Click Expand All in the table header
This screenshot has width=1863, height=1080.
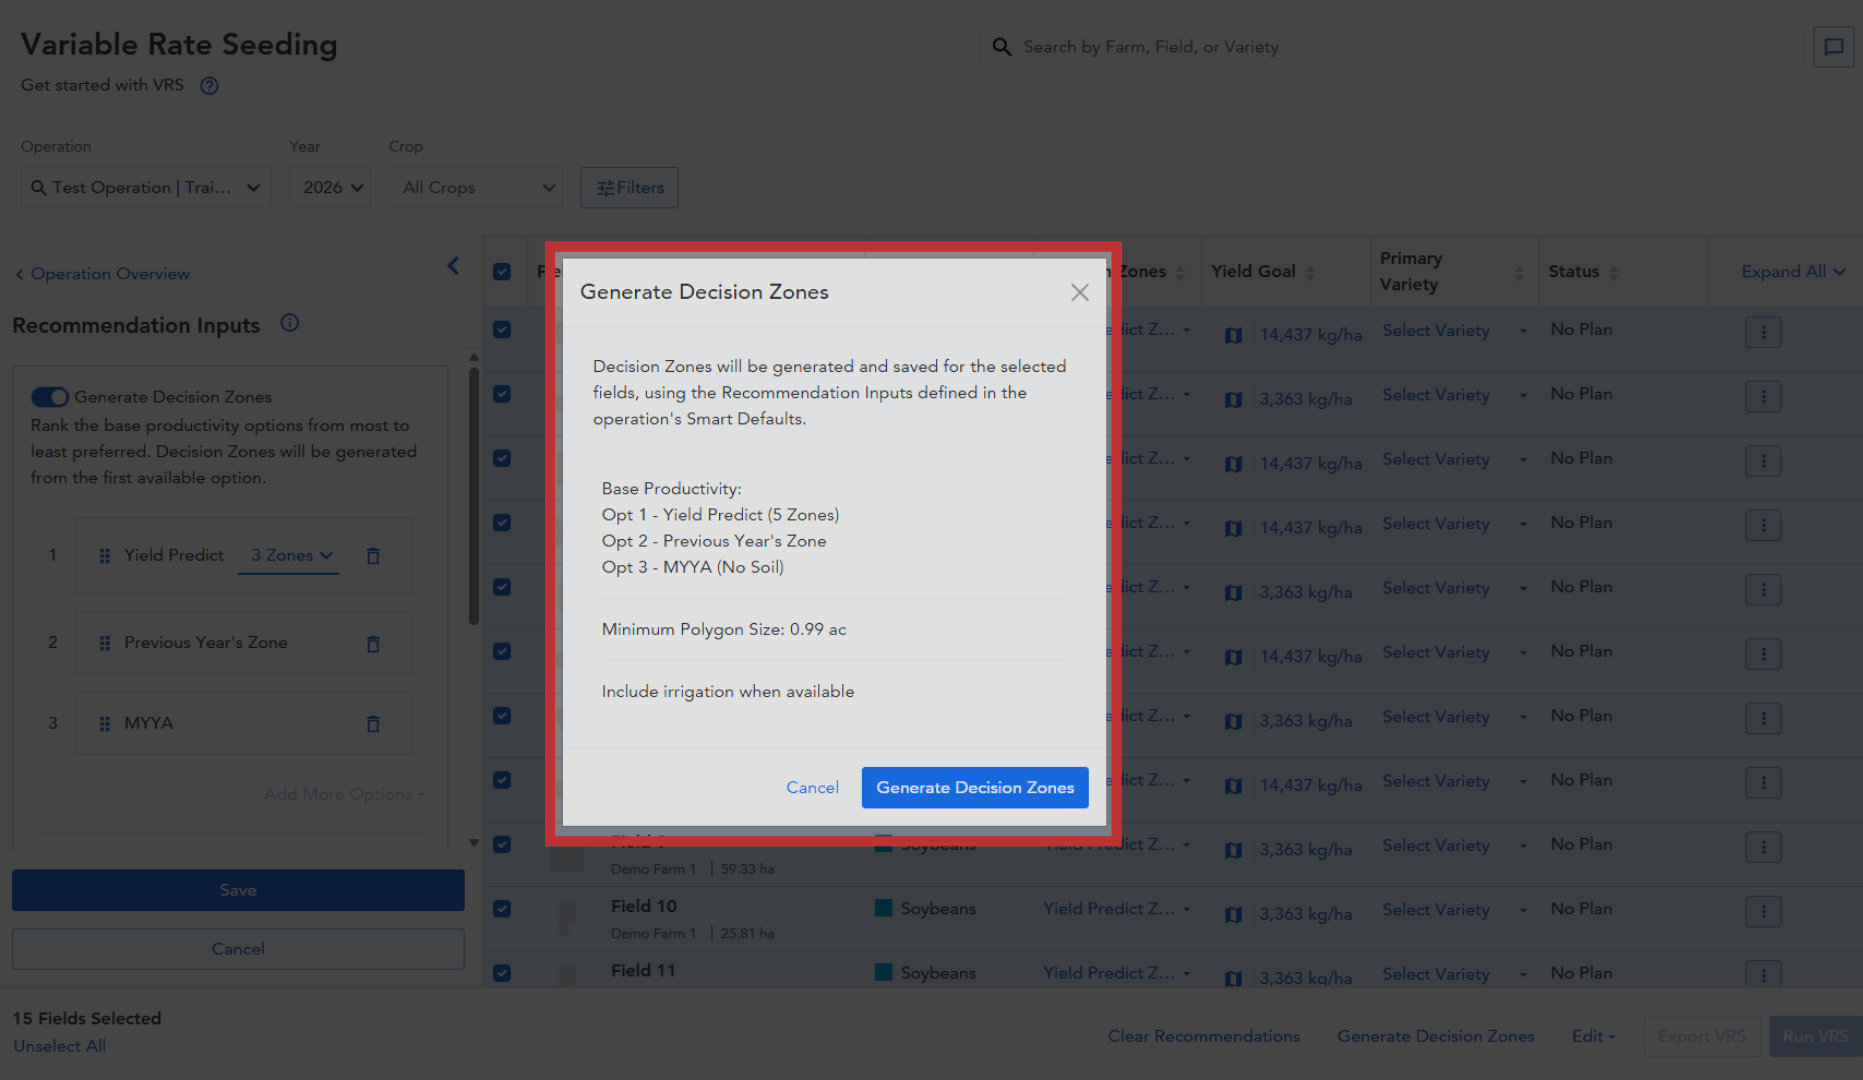pyautogui.click(x=1793, y=272)
